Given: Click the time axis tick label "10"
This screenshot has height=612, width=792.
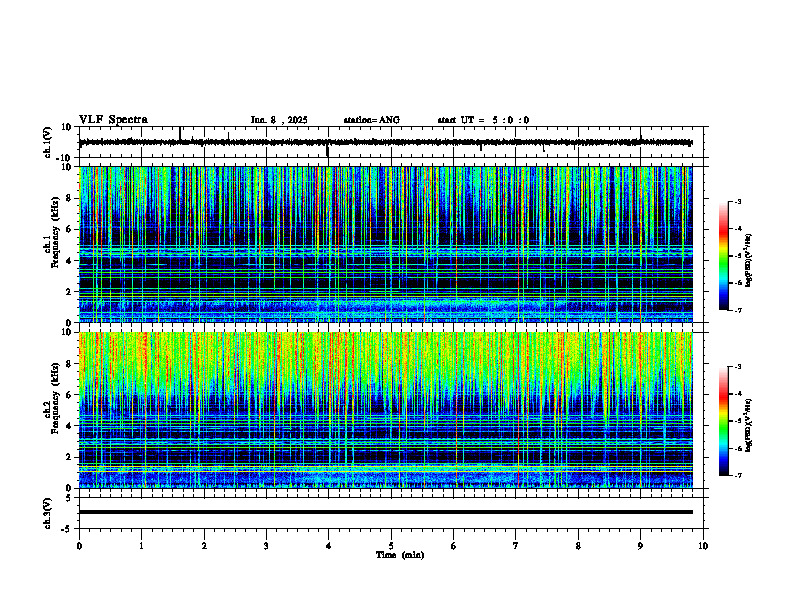Looking at the screenshot, I should (x=703, y=546).
